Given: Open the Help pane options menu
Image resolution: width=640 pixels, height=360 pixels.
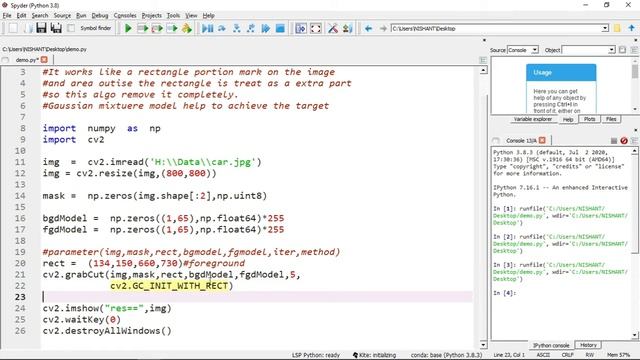Looking at the screenshot, I should pyautogui.click(x=634, y=50).
